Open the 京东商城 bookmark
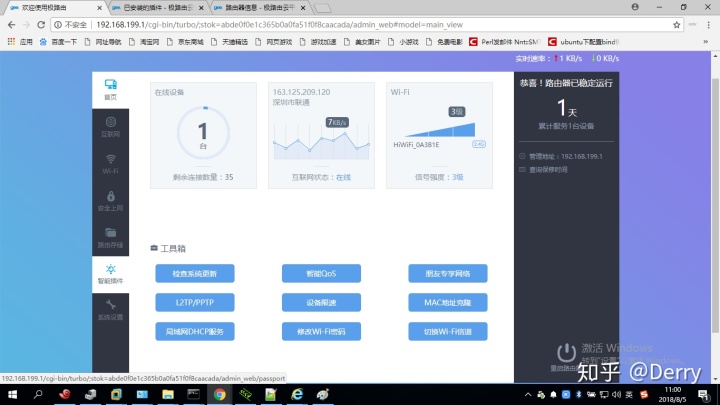The height and width of the screenshot is (405, 720). (x=185, y=42)
